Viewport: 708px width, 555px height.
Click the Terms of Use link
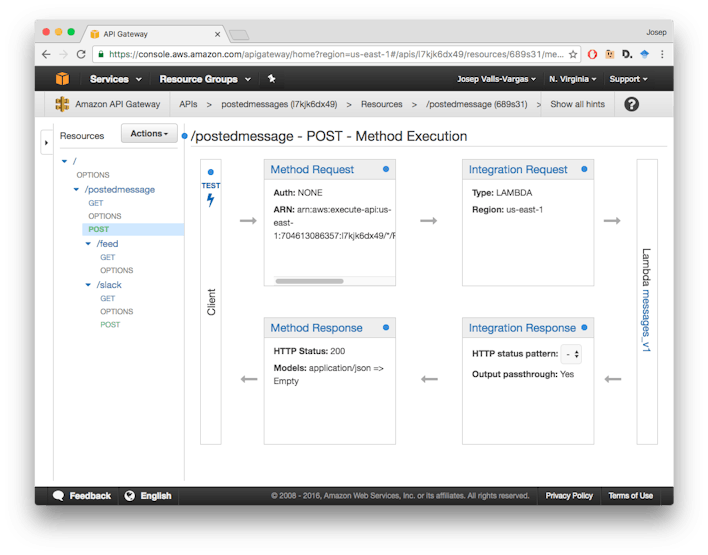(x=630, y=495)
